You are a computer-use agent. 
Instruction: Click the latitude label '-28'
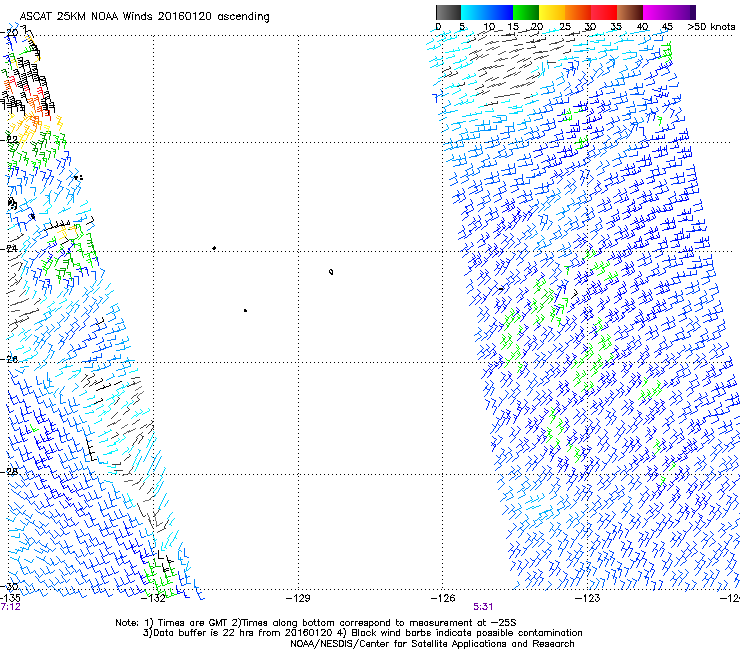tap(9, 472)
